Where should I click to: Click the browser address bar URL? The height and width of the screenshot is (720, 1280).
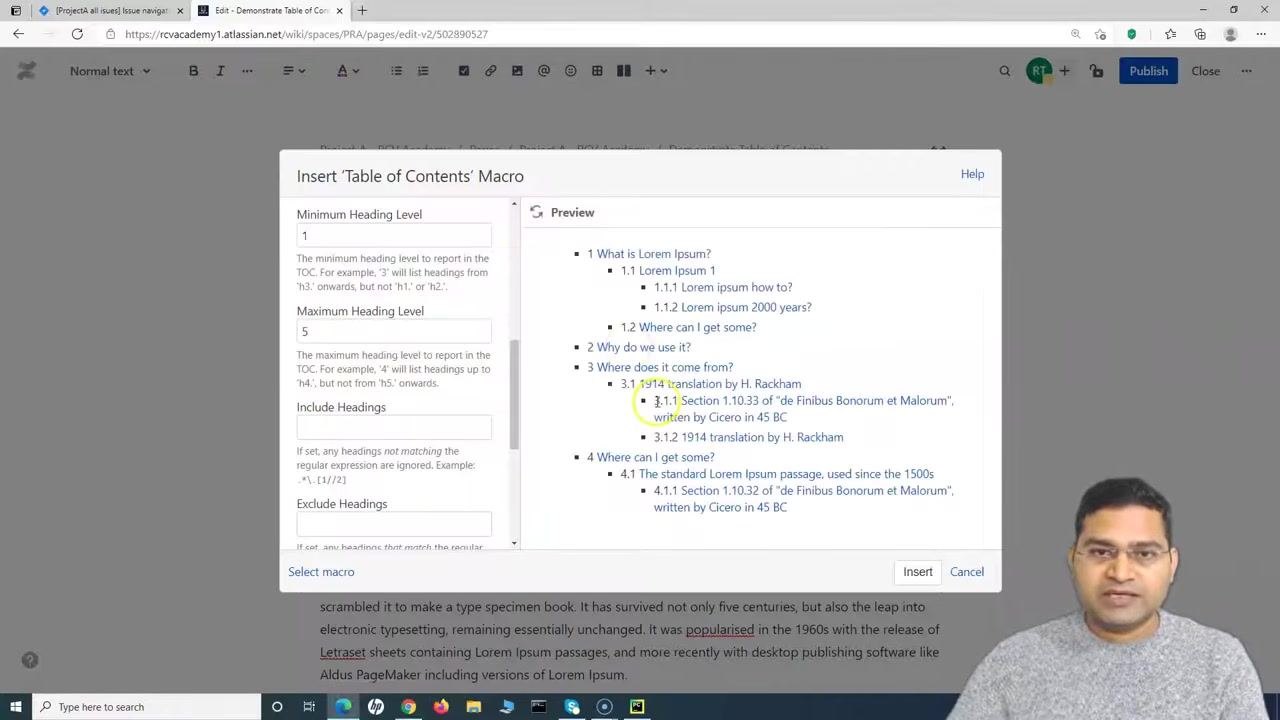306,34
